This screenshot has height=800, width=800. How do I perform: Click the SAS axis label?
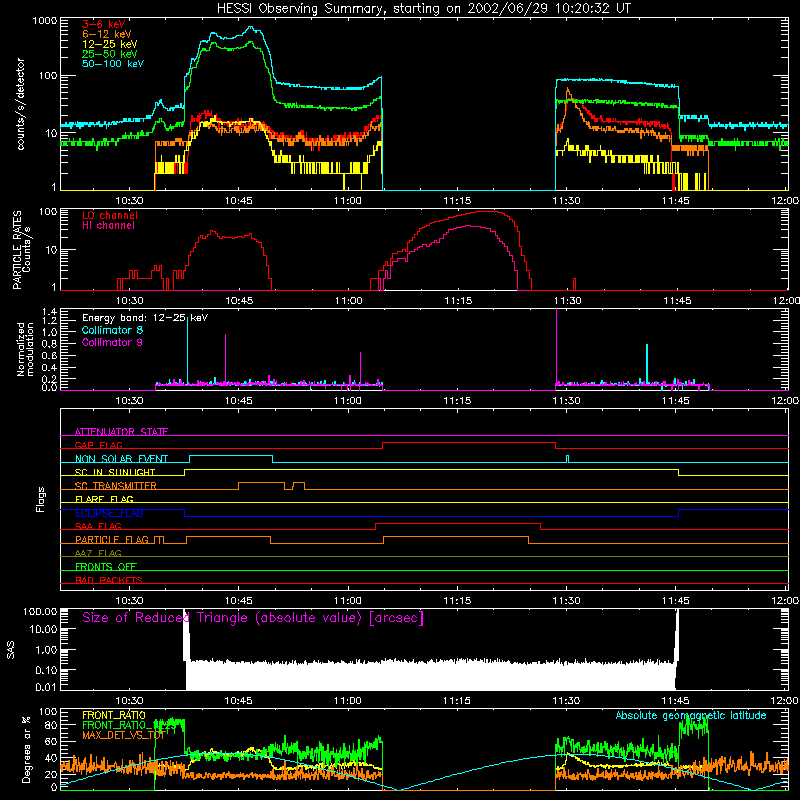click(x=11, y=649)
